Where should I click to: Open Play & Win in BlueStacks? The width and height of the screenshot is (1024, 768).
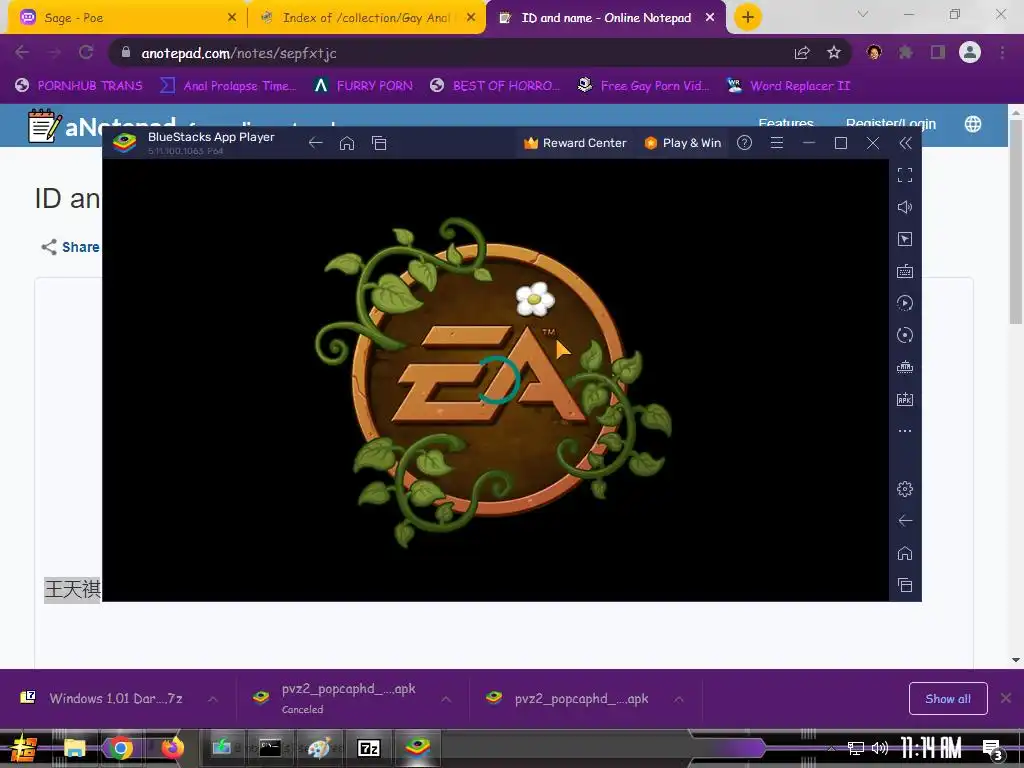coord(682,143)
